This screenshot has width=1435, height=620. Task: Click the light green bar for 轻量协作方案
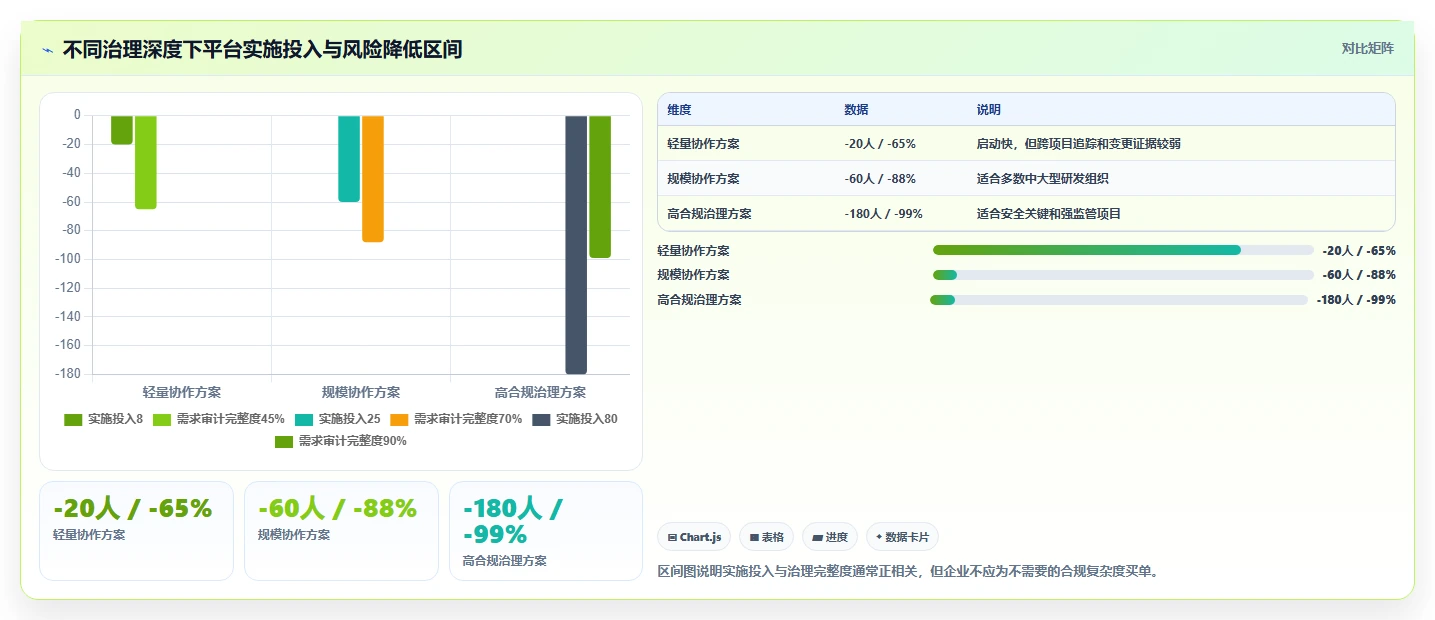click(146, 162)
